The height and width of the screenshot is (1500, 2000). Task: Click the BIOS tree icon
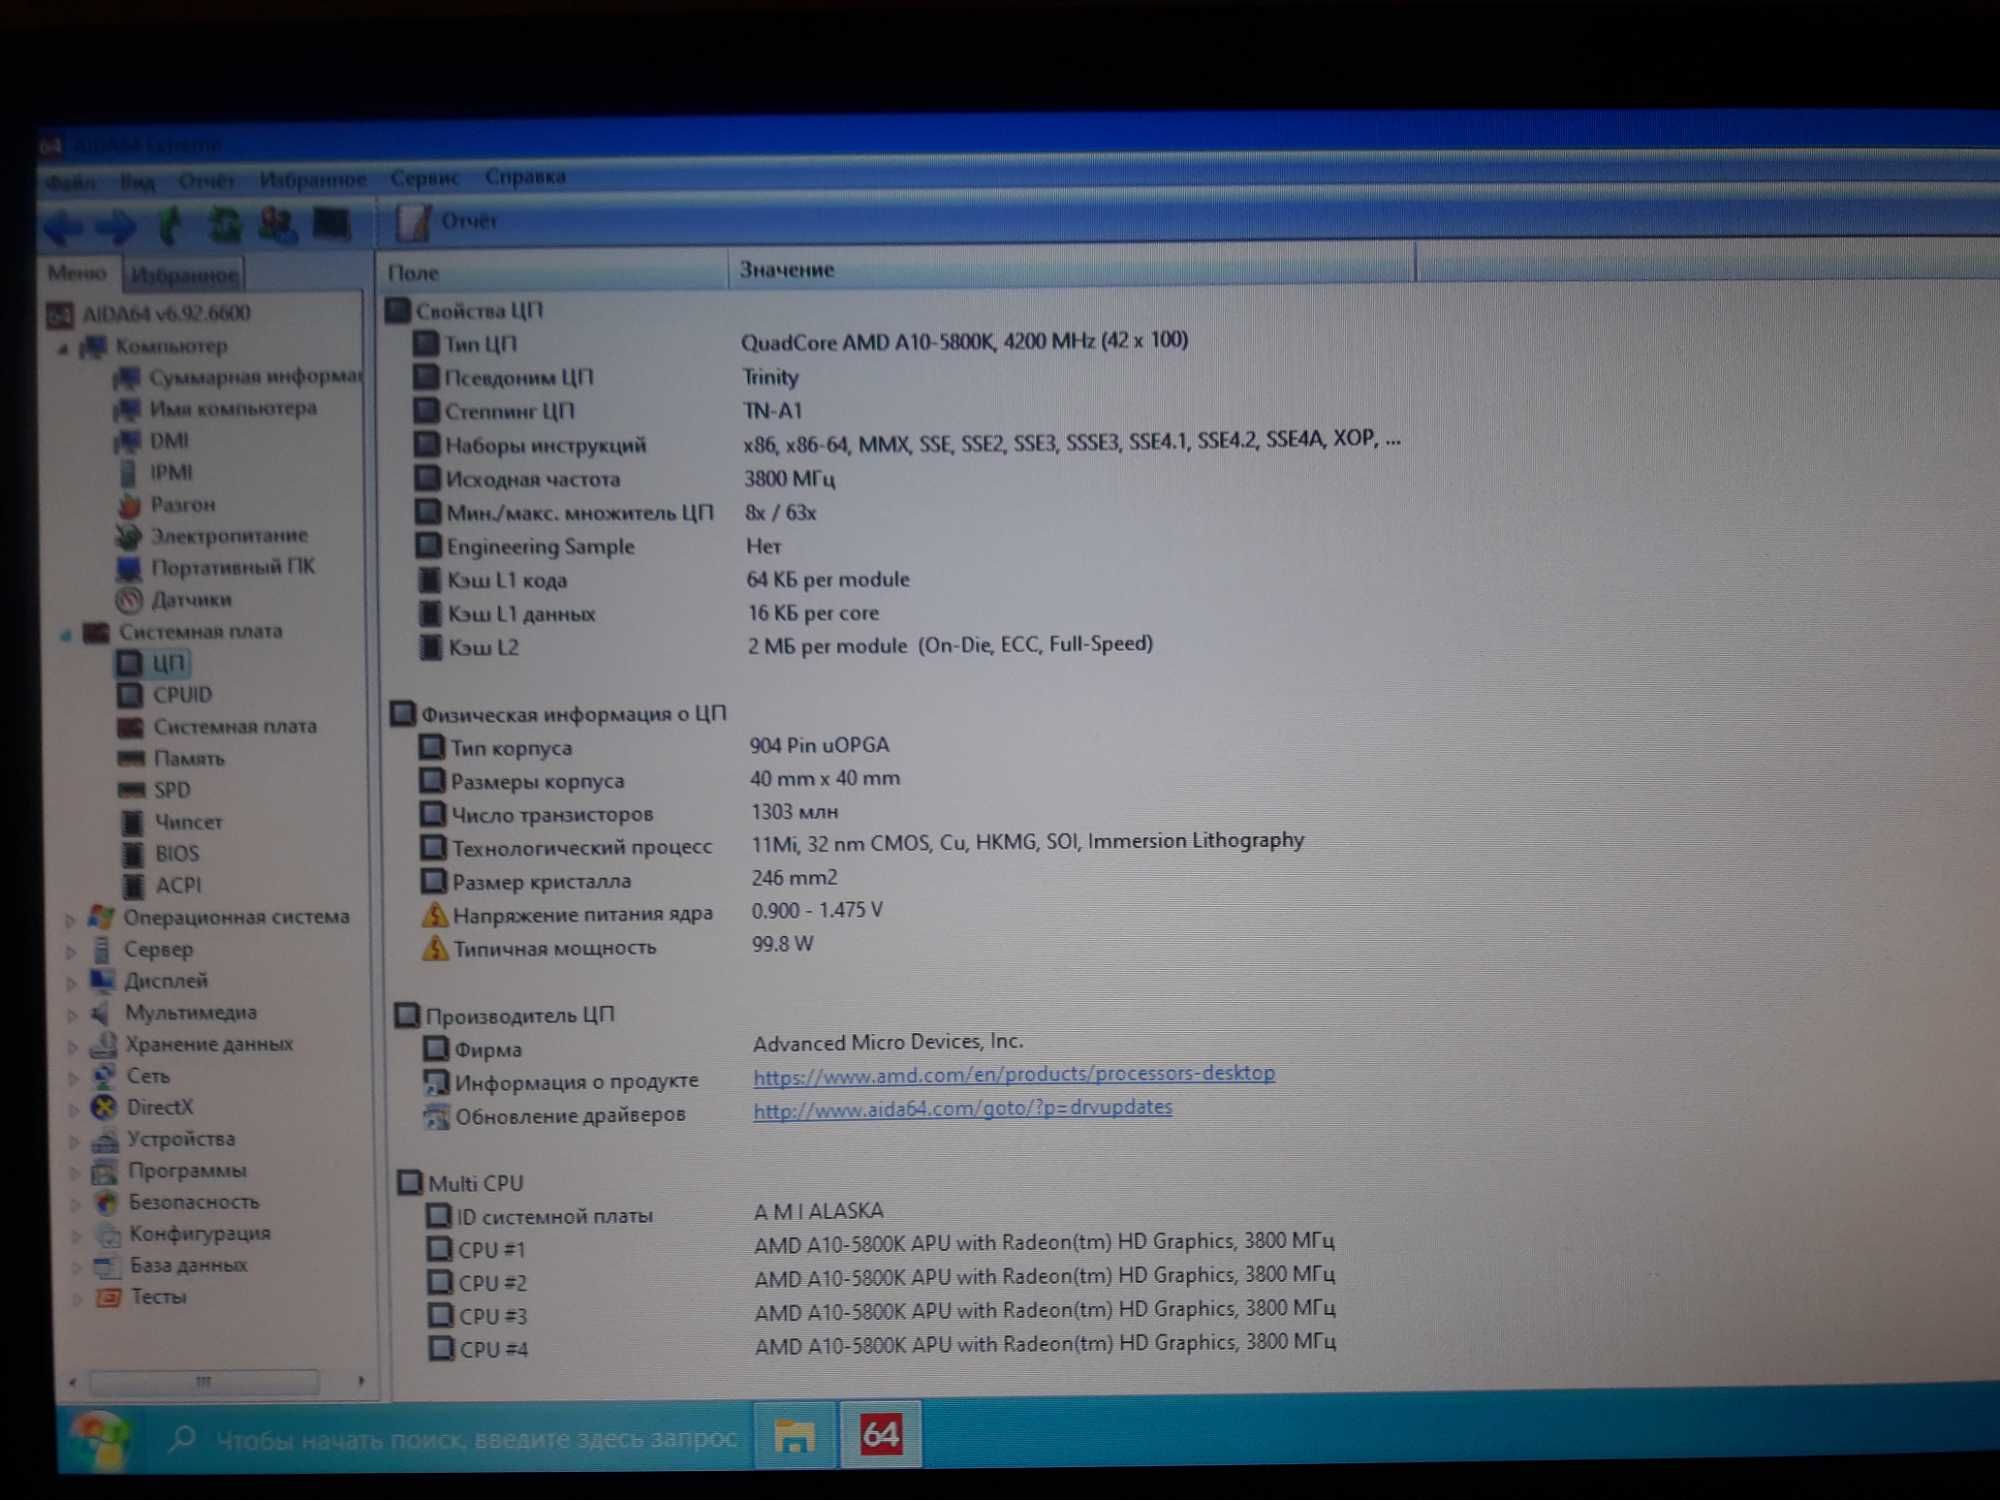point(133,855)
